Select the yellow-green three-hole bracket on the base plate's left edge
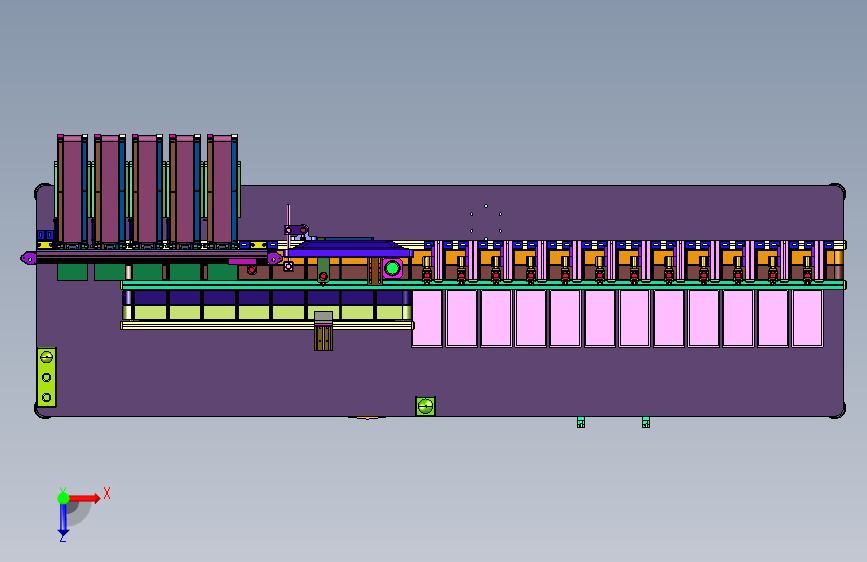Viewport: 867px width, 562px height. [x=46, y=377]
